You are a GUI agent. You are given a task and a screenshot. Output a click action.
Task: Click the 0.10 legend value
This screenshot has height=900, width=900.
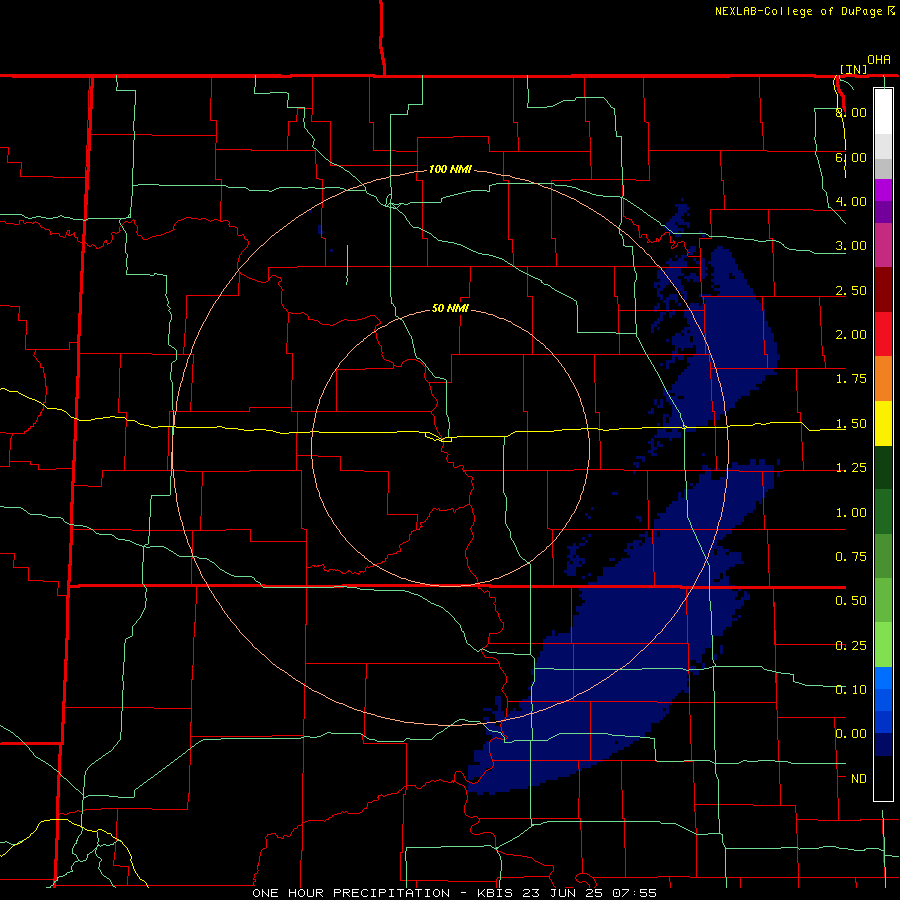(851, 690)
